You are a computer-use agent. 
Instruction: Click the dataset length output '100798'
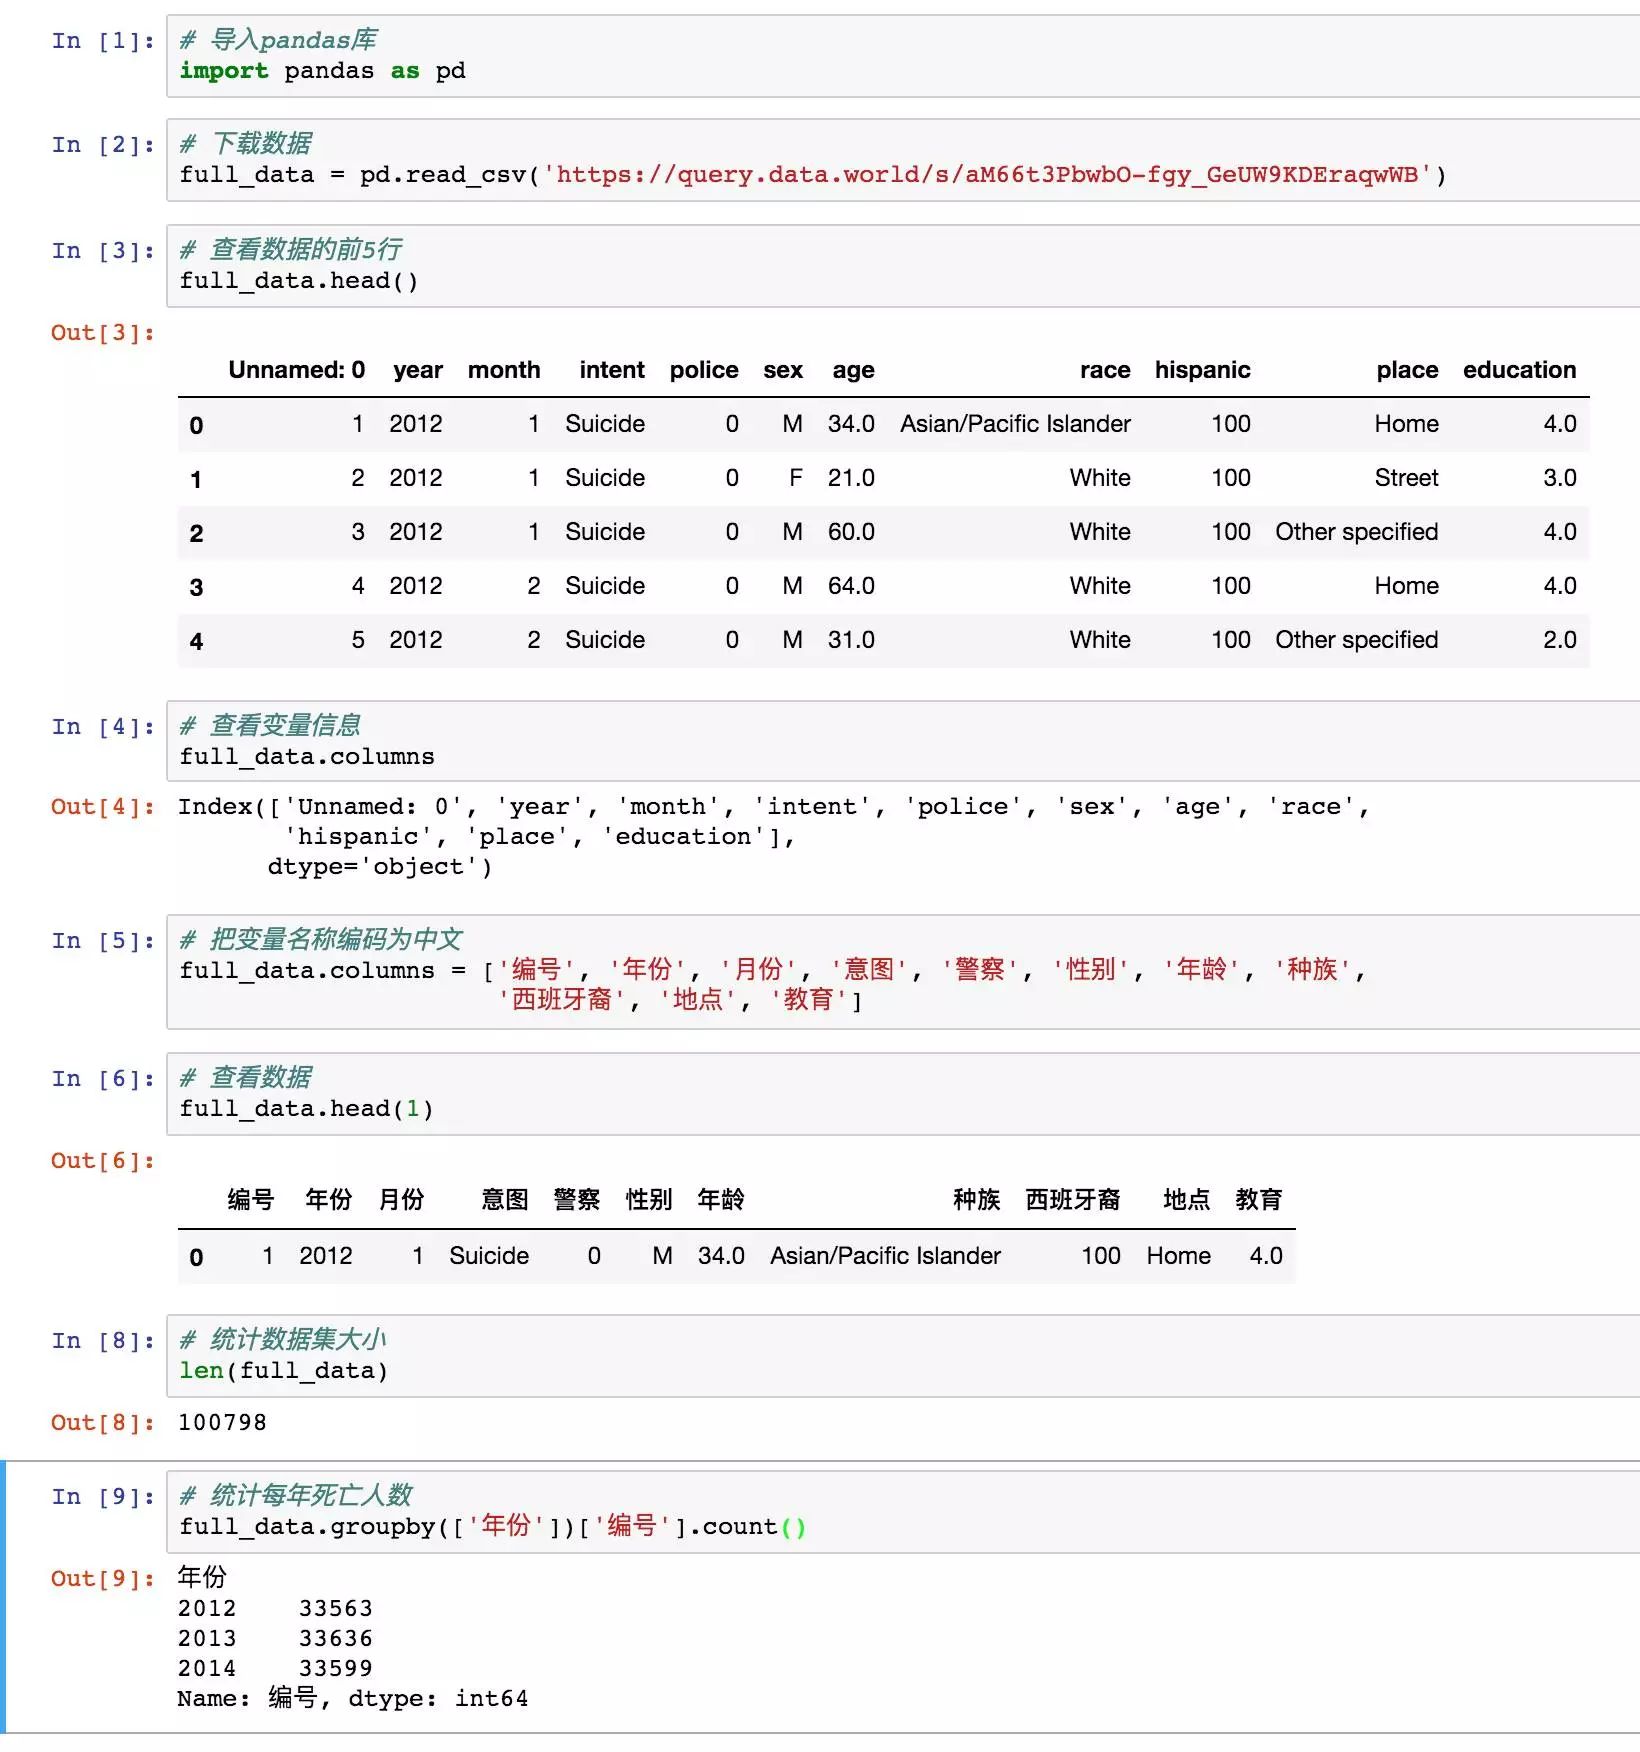[x=222, y=1423]
